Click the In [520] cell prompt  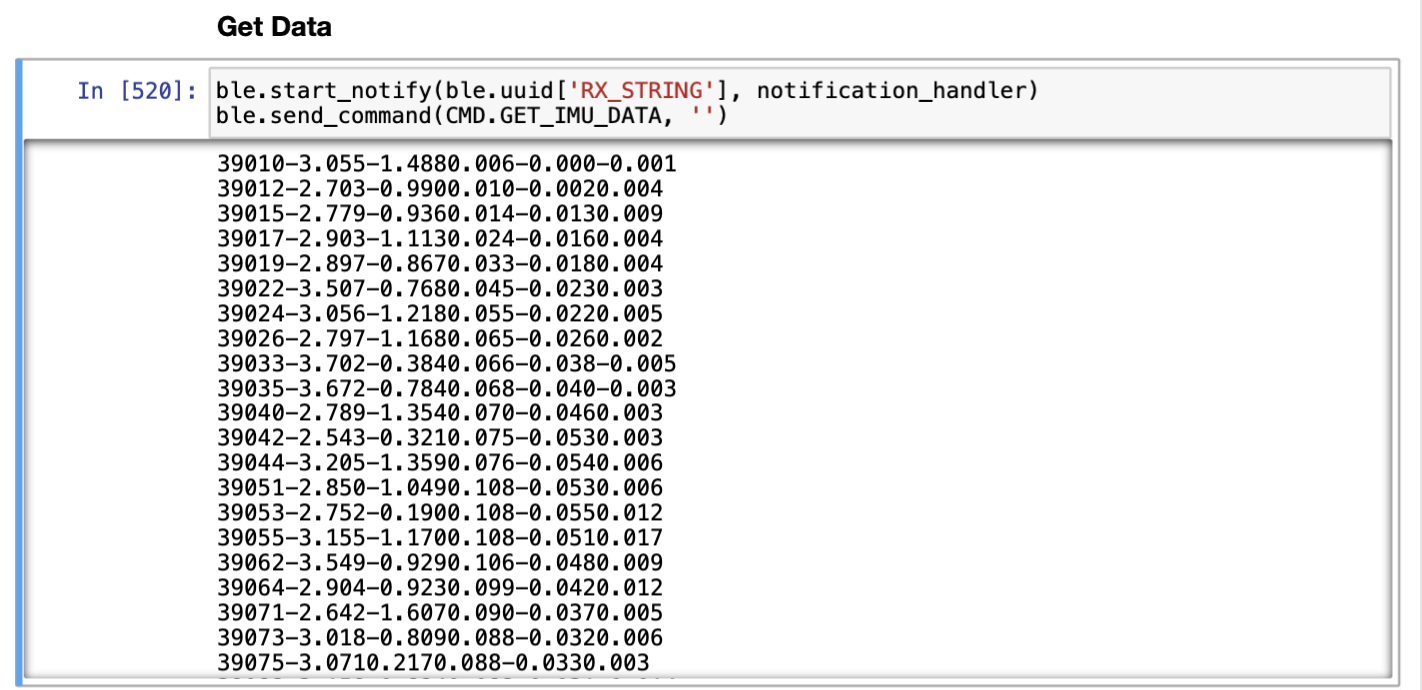coord(138,91)
